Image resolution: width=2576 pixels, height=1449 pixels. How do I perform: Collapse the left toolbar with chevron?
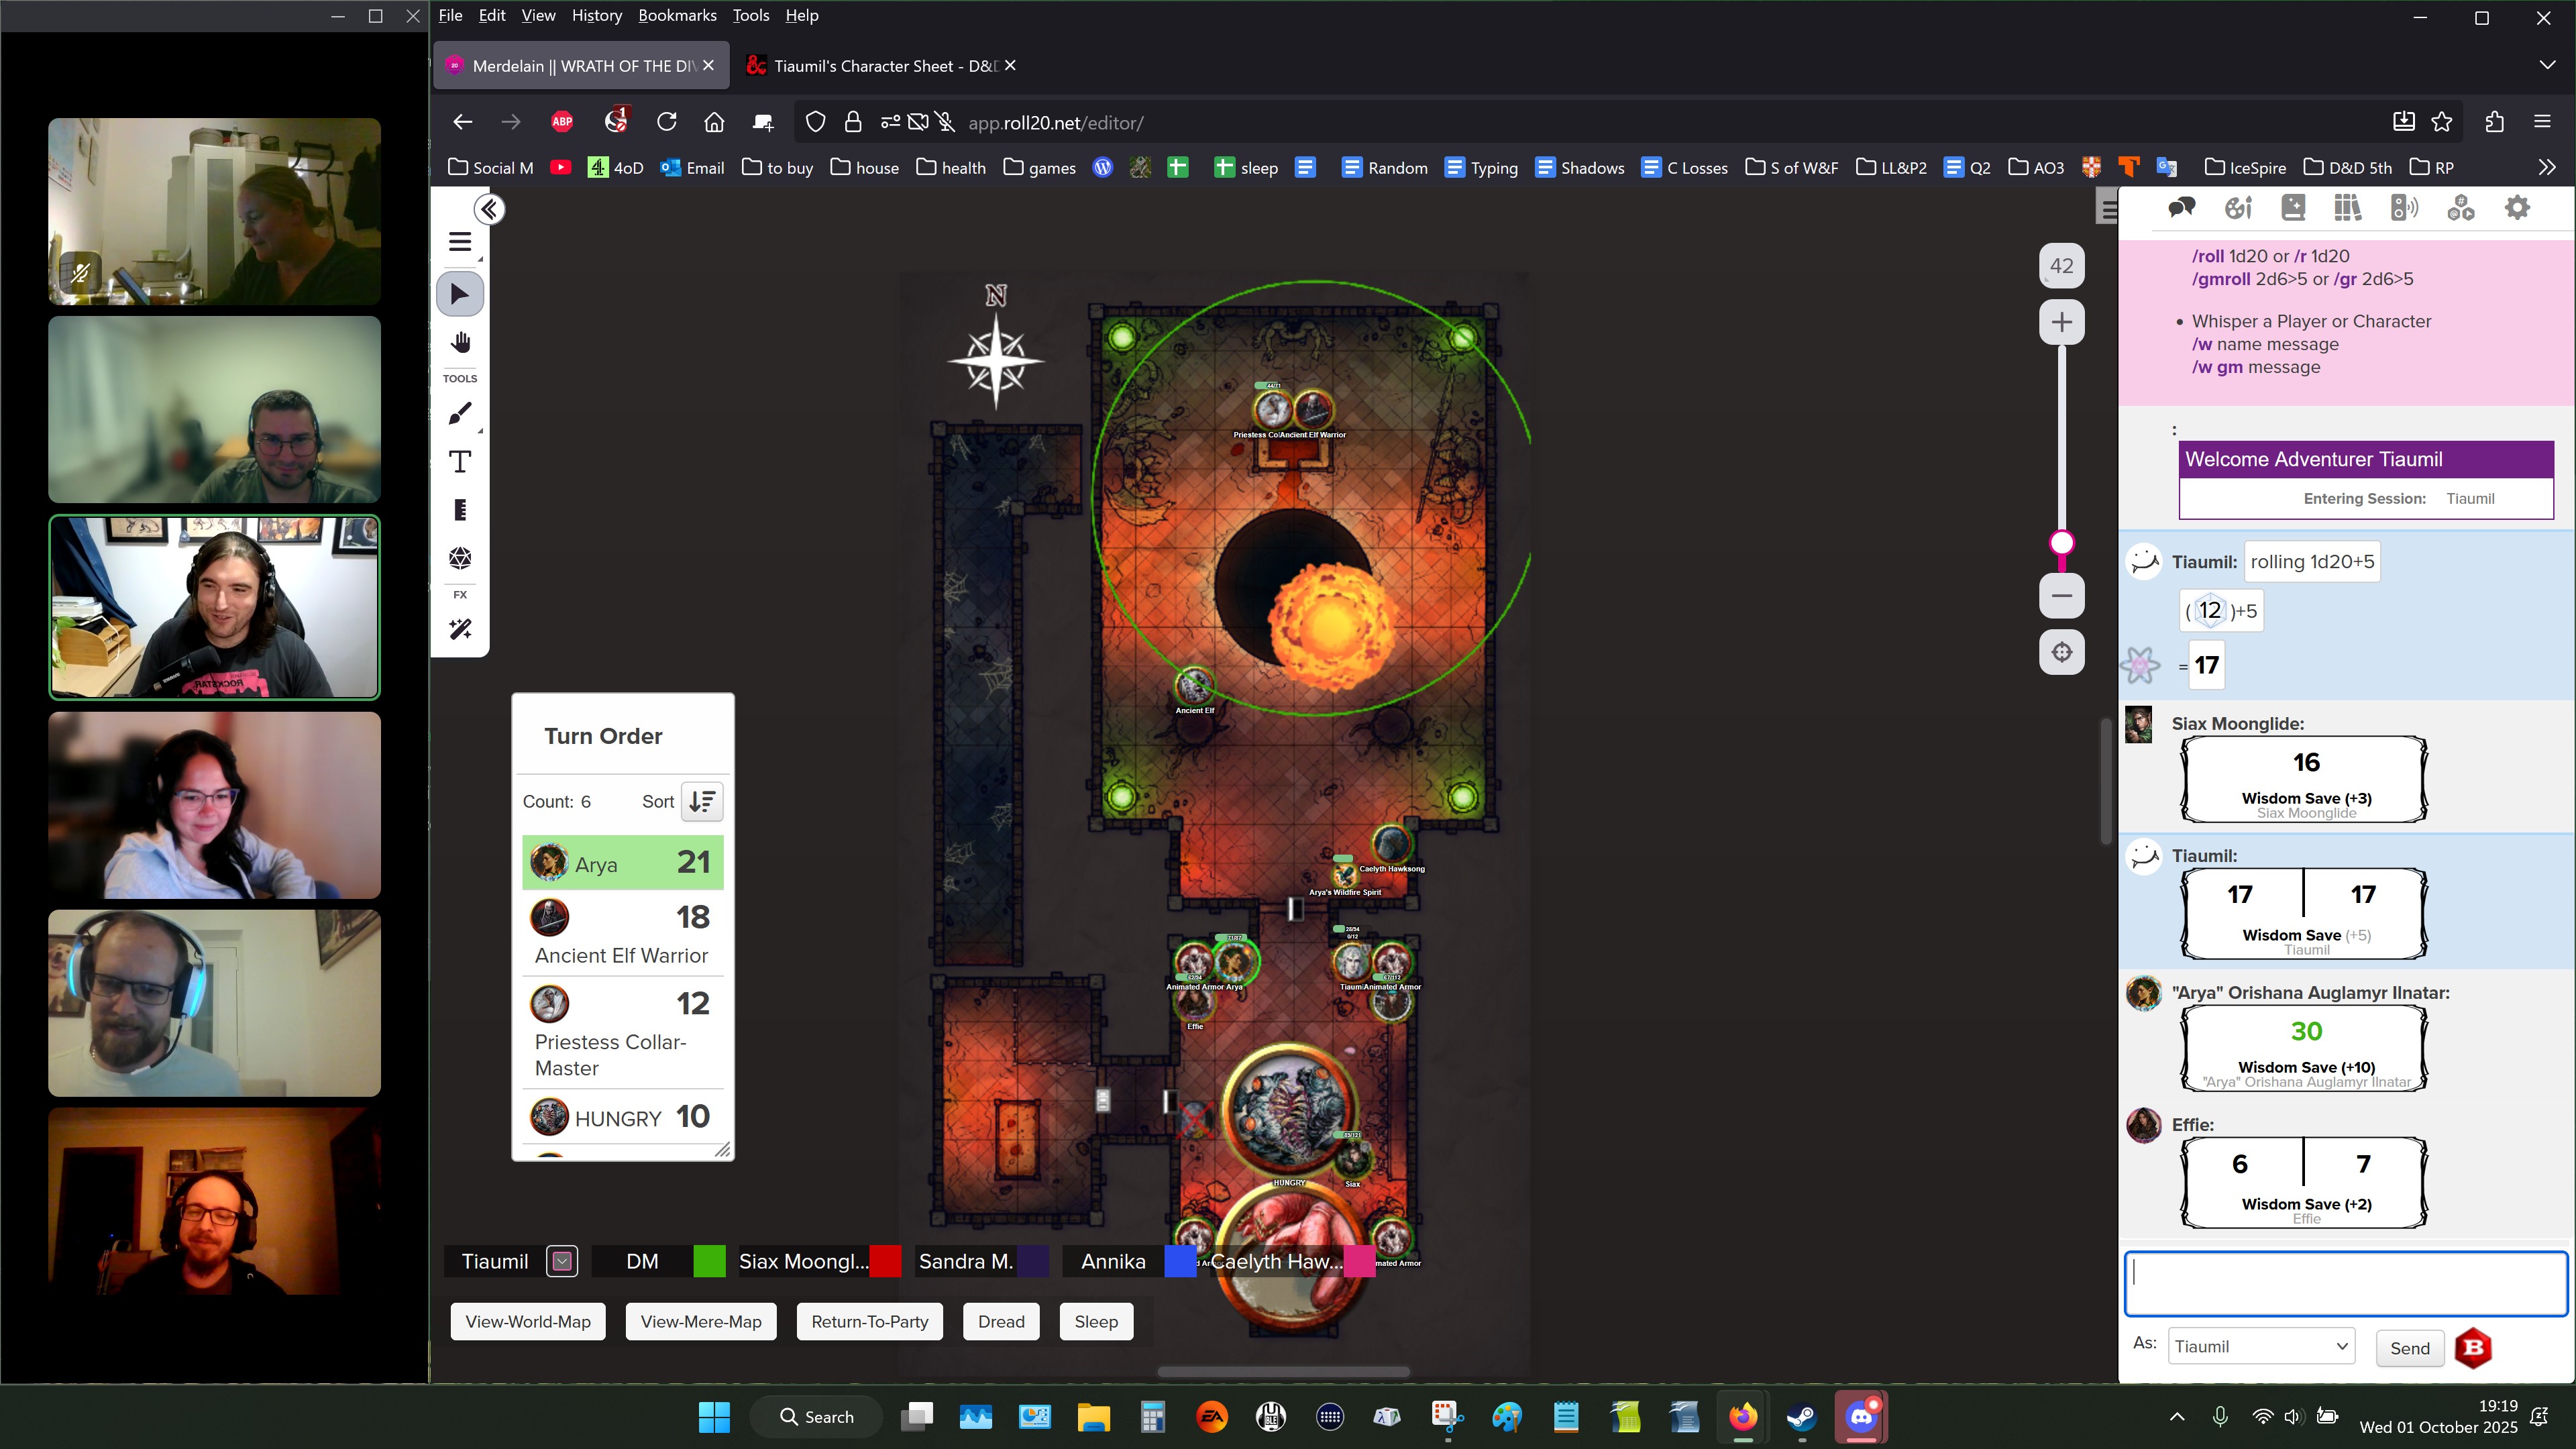pyautogui.click(x=489, y=209)
